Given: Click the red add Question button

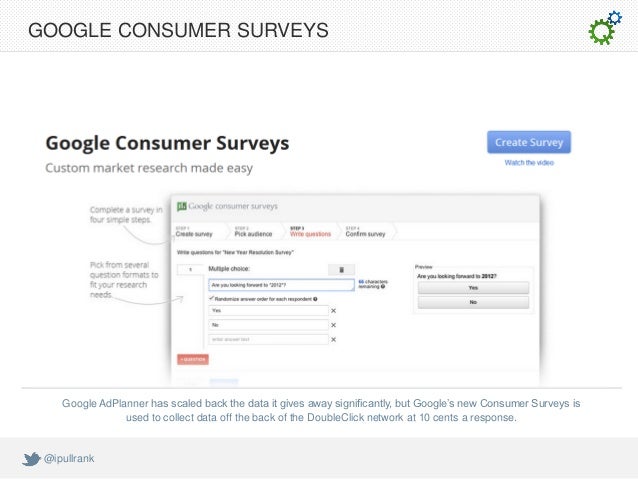Looking at the screenshot, I should click(192, 358).
